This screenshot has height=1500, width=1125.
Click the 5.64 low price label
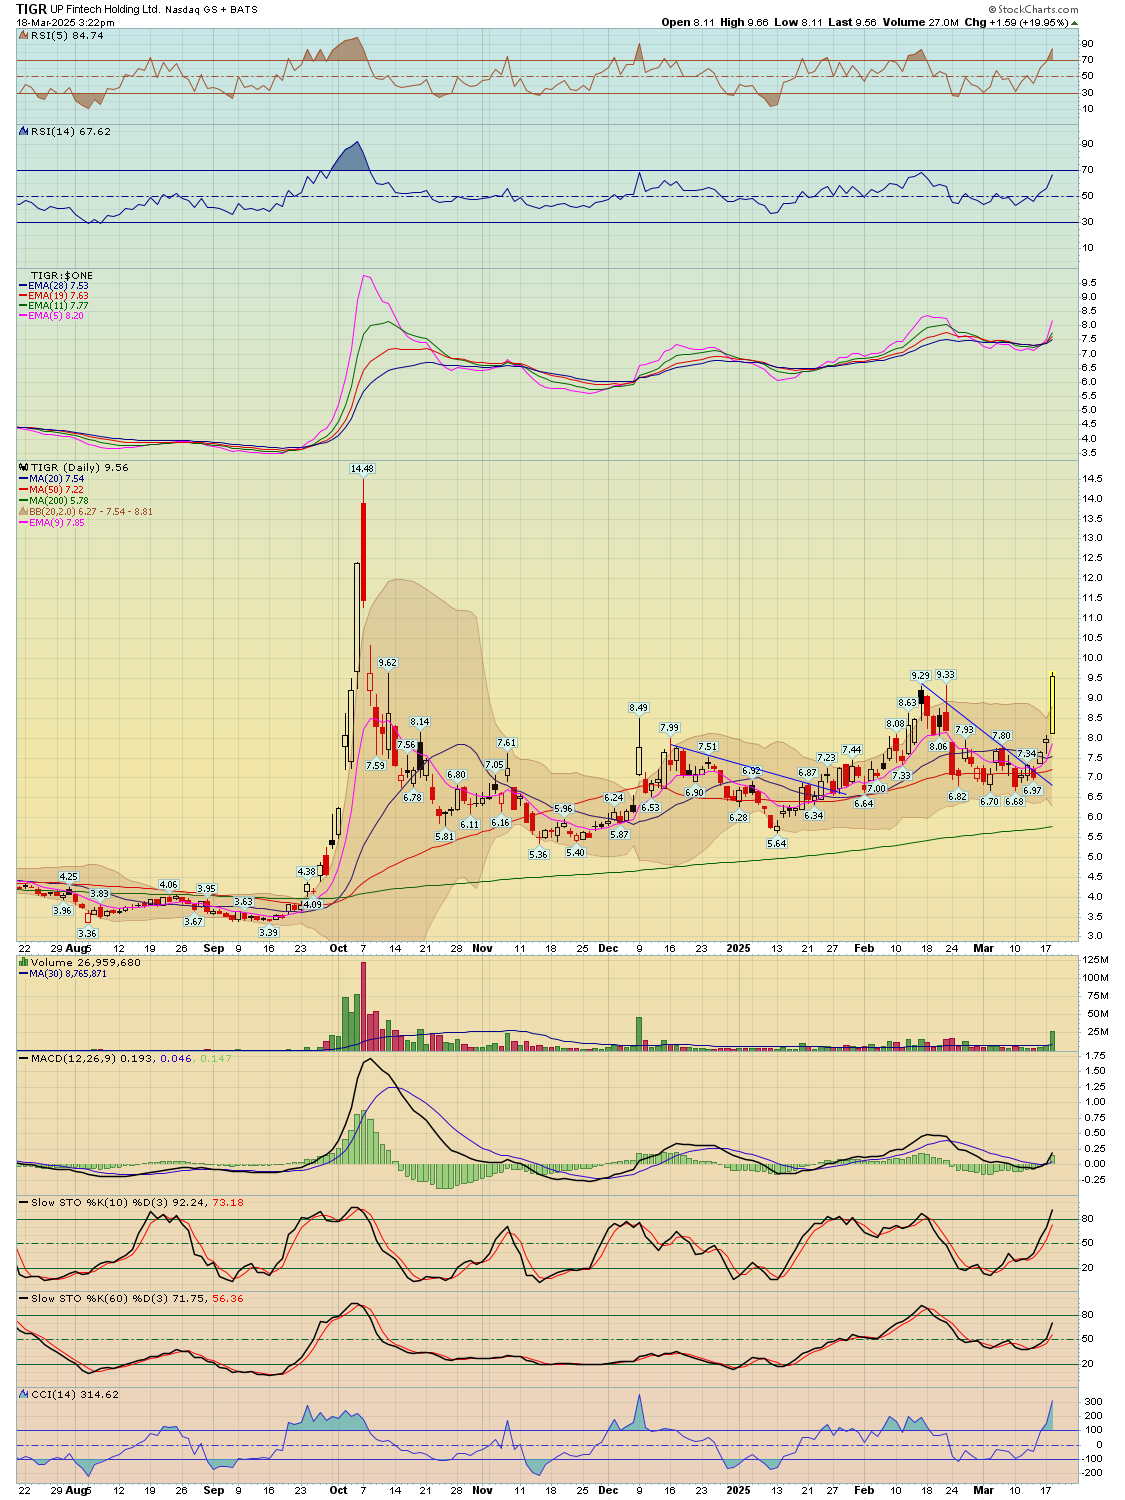[777, 844]
